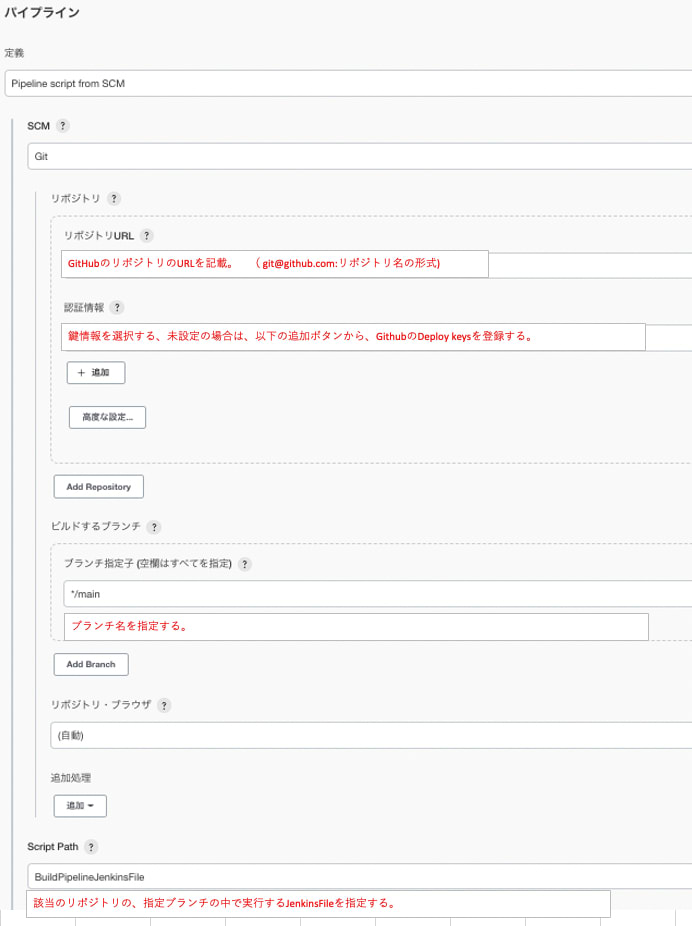
Task: Focus the リポジトリURL input field
Action: click(377, 264)
